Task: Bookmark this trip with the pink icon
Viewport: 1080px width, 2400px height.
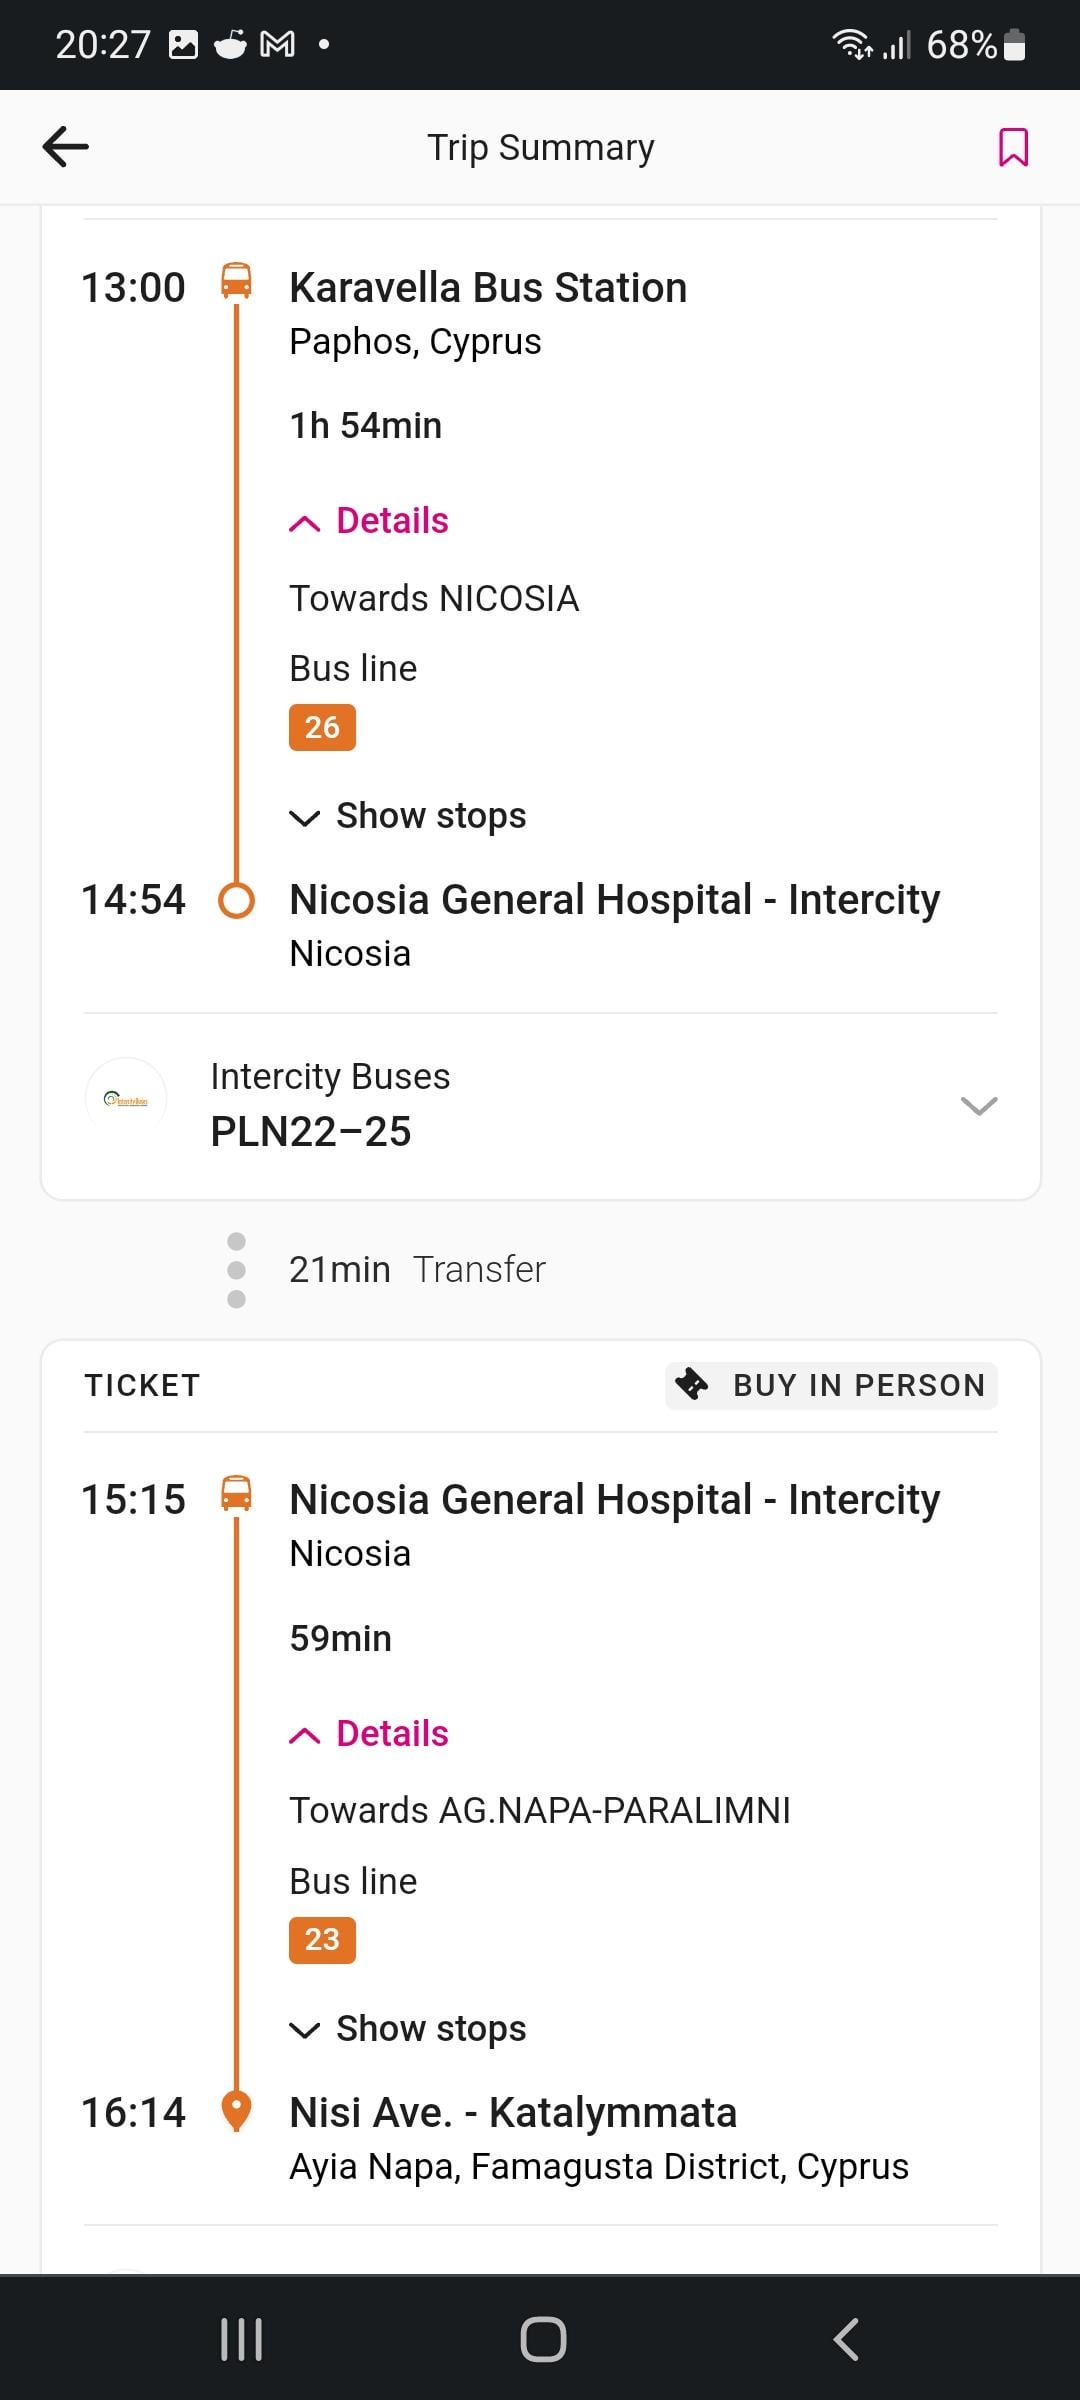Action: click(x=1013, y=147)
